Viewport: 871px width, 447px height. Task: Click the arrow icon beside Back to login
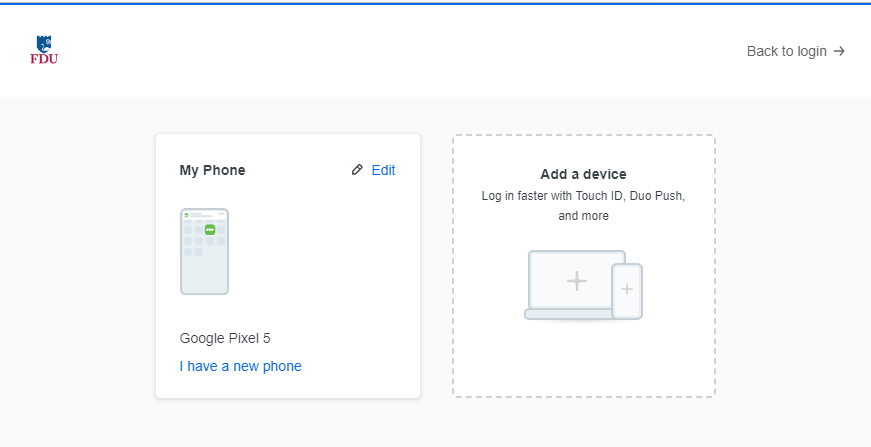click(x=839, y=51)
